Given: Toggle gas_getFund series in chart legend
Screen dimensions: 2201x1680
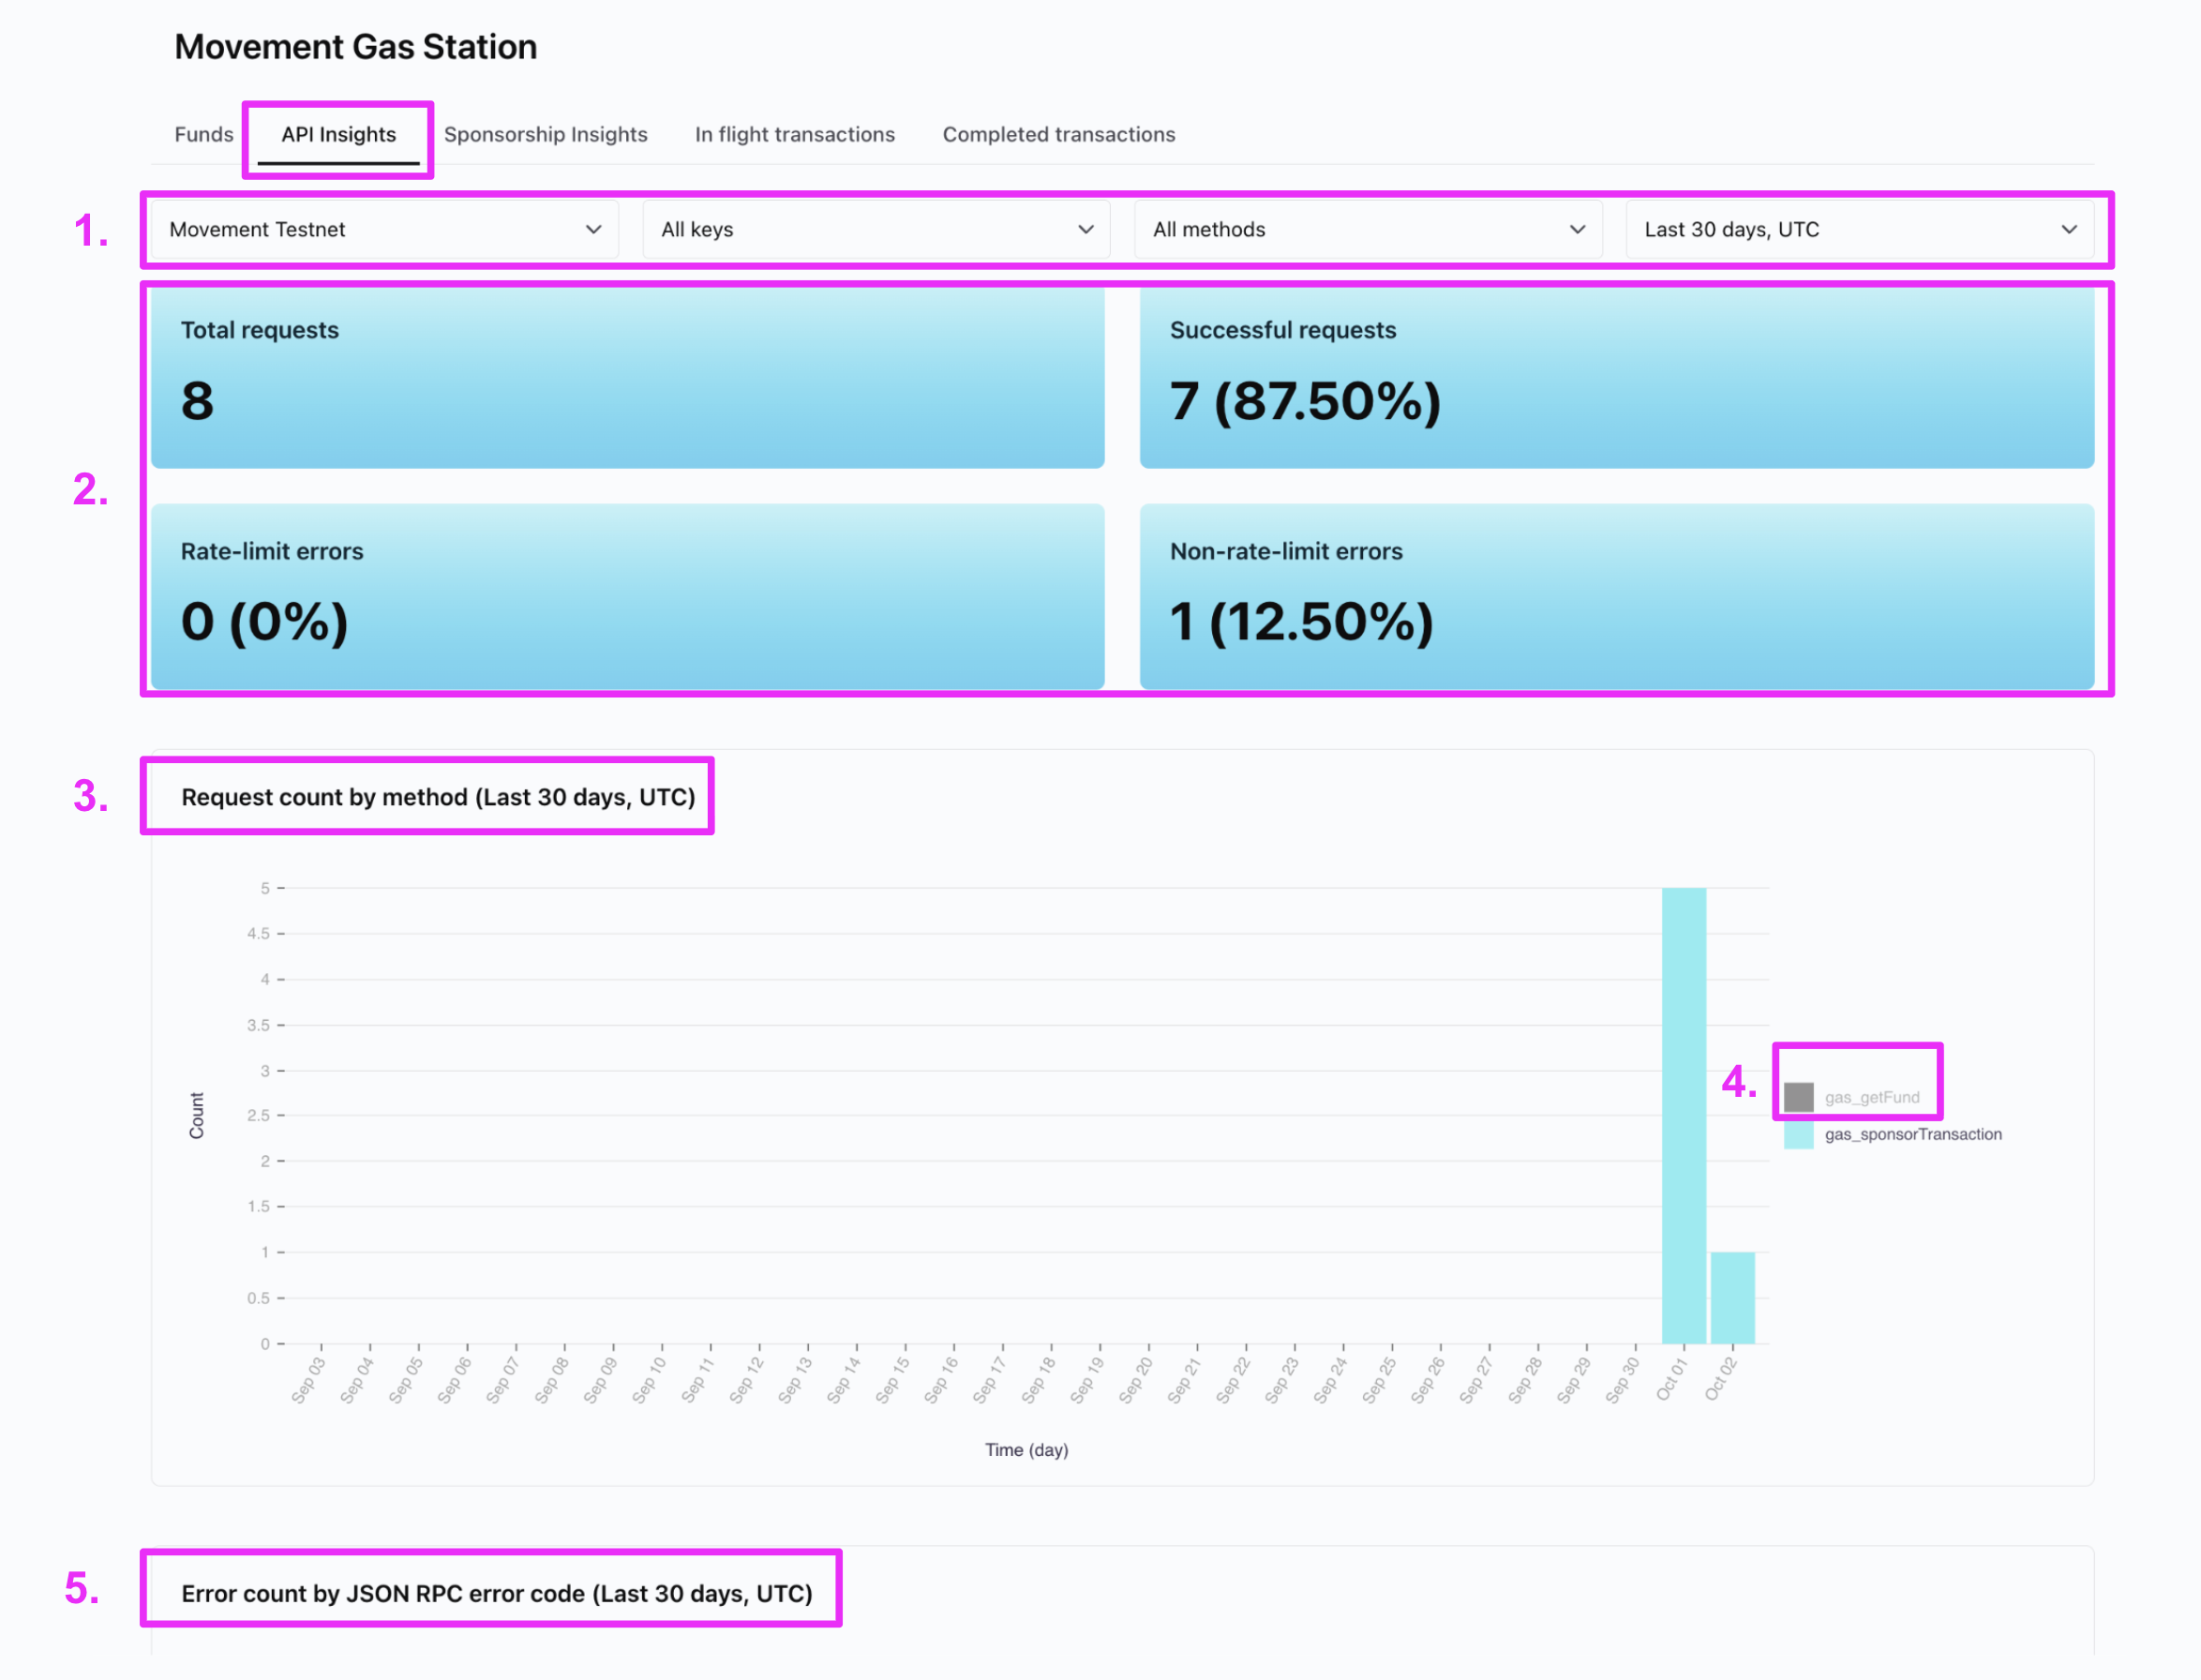Looking at the screenshot, I should tap(1871, 1097).
